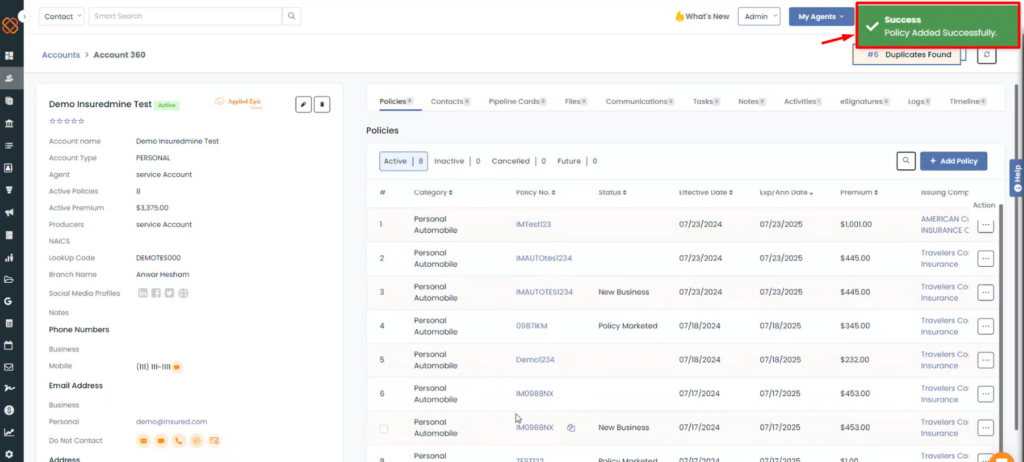Screen dimensions: 1024x462
Task: Open the website globe profile icon
Action: (184, 293)
